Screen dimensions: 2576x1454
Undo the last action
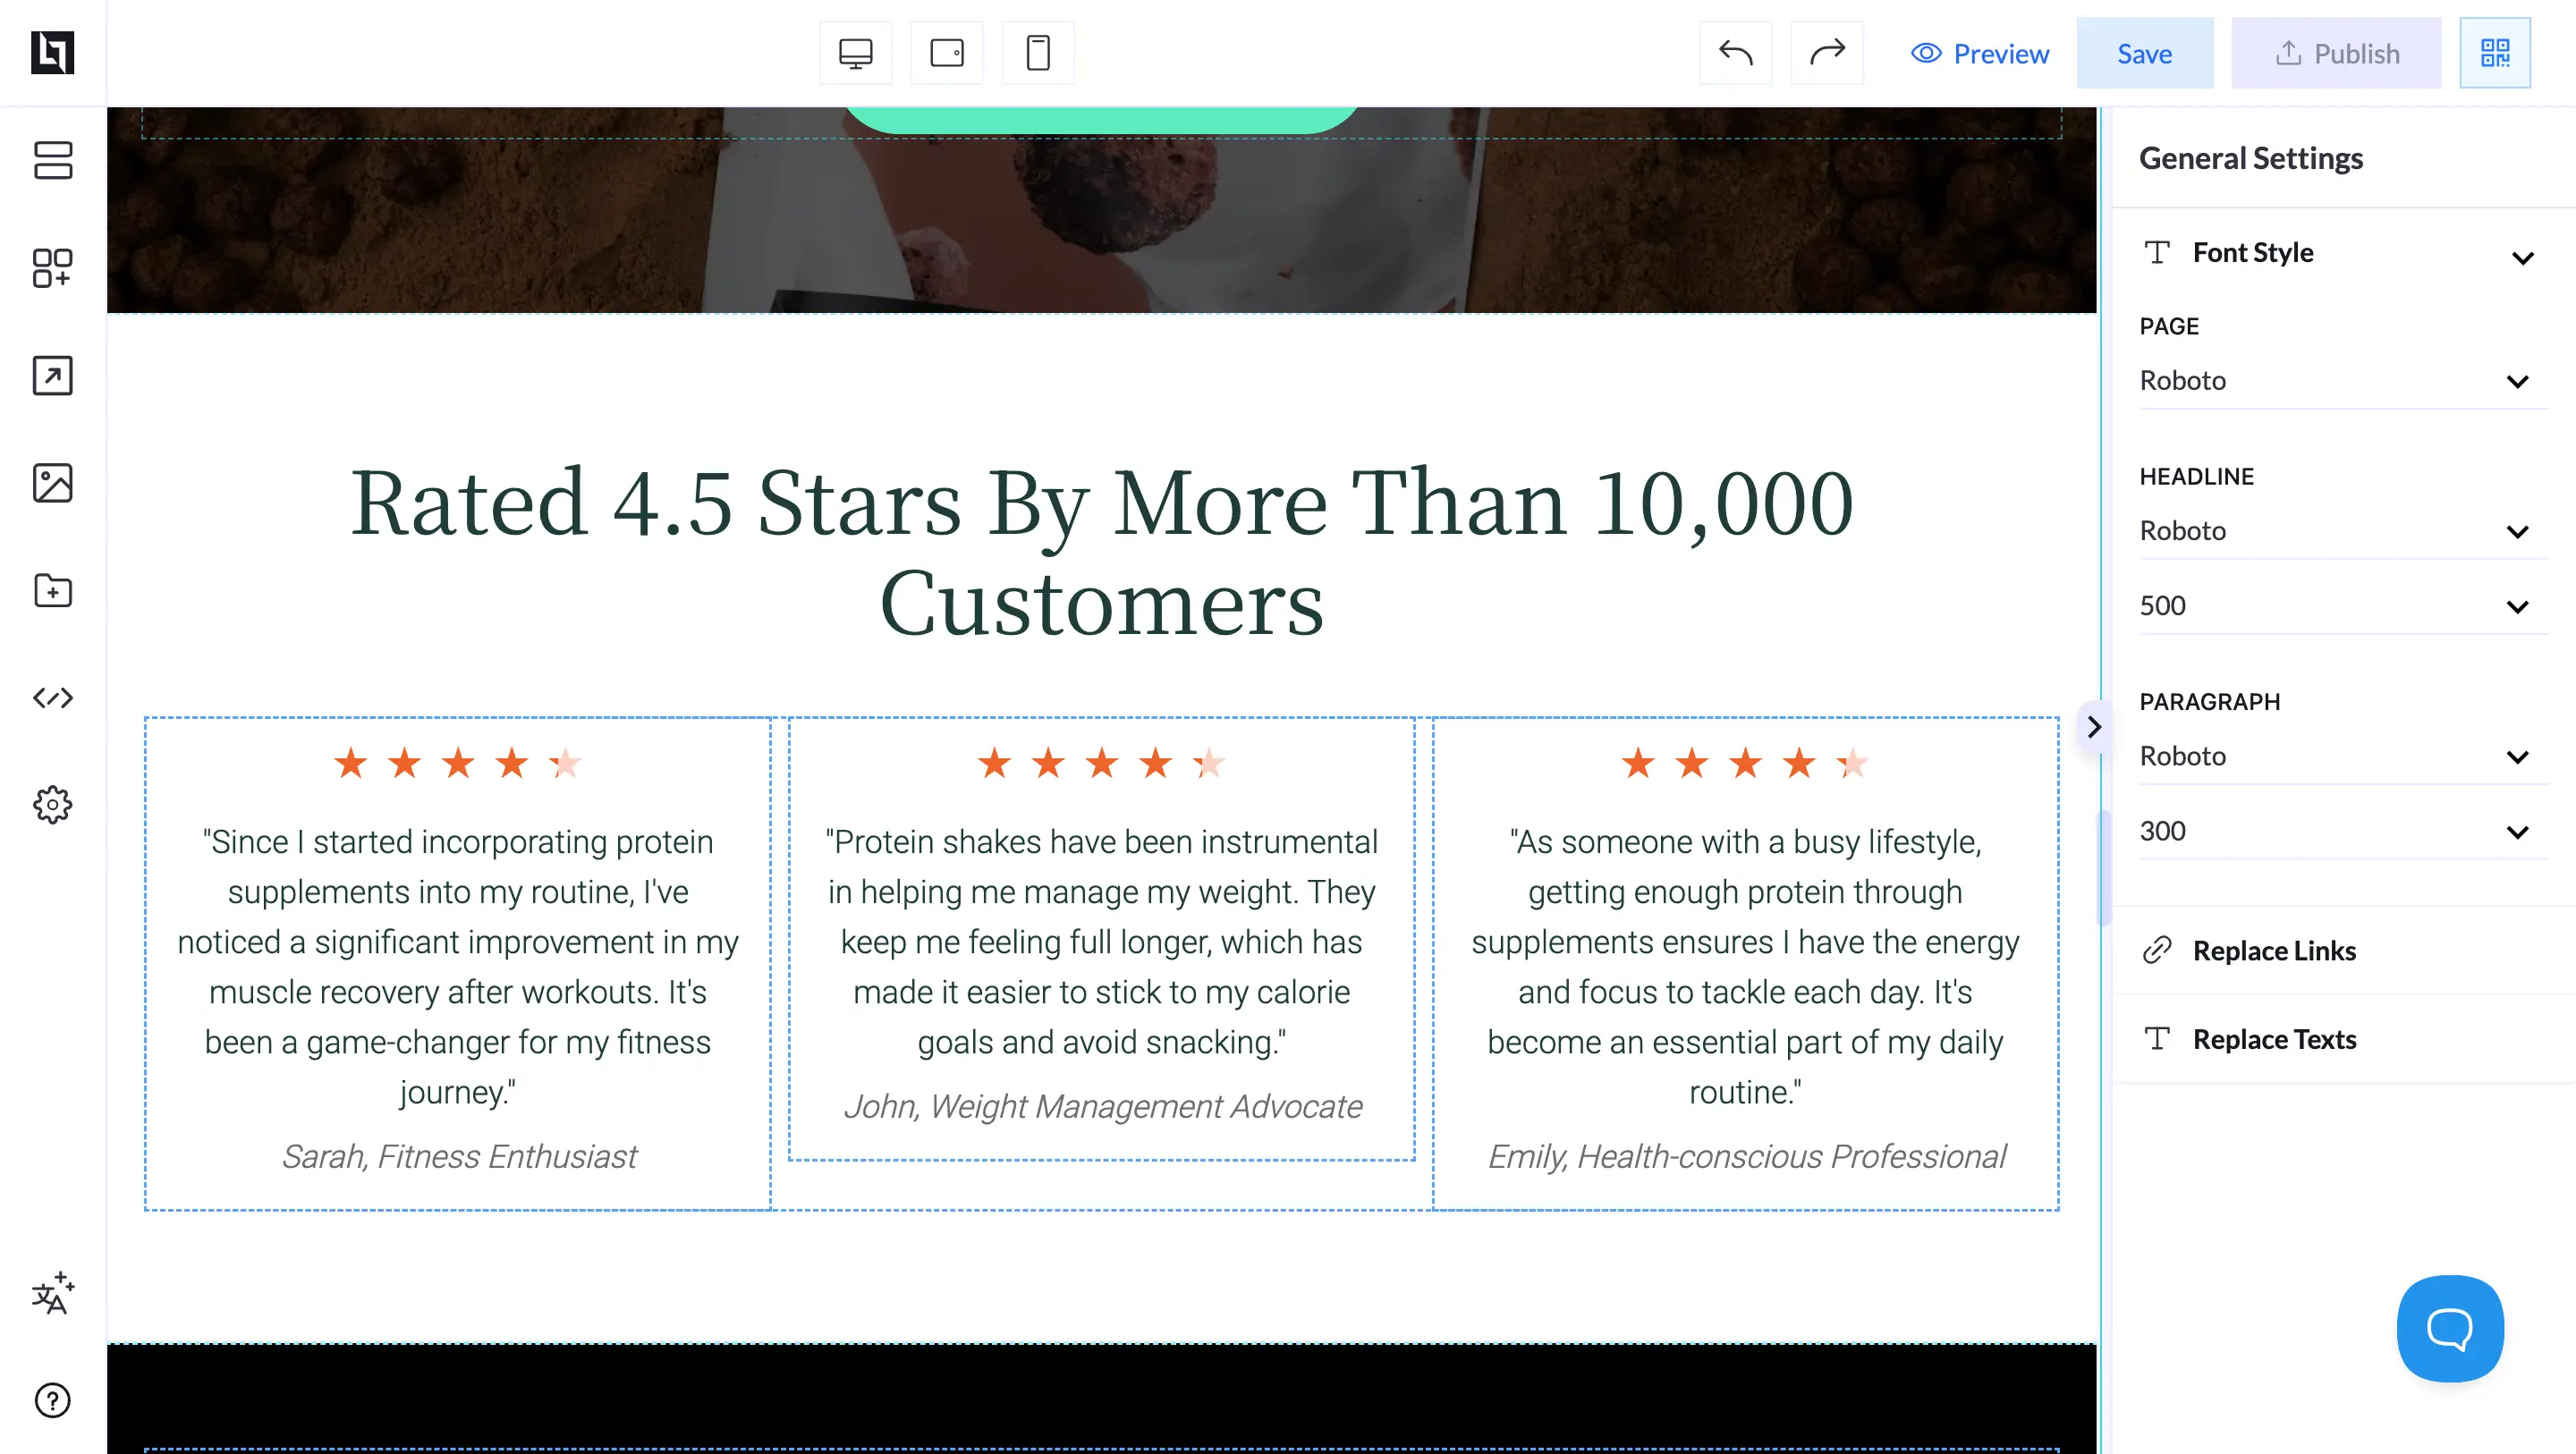click(x=1736, y=53)
